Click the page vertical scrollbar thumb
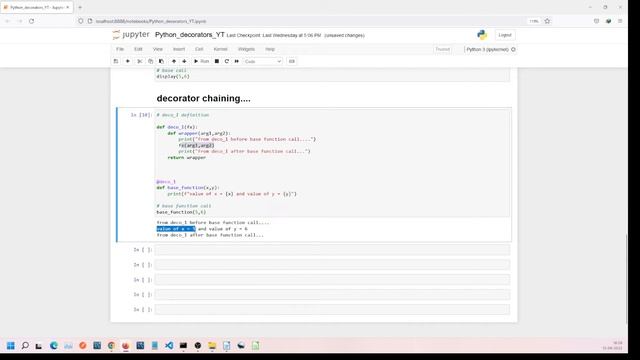Screen dimensions: 640x360 (627, 279)
